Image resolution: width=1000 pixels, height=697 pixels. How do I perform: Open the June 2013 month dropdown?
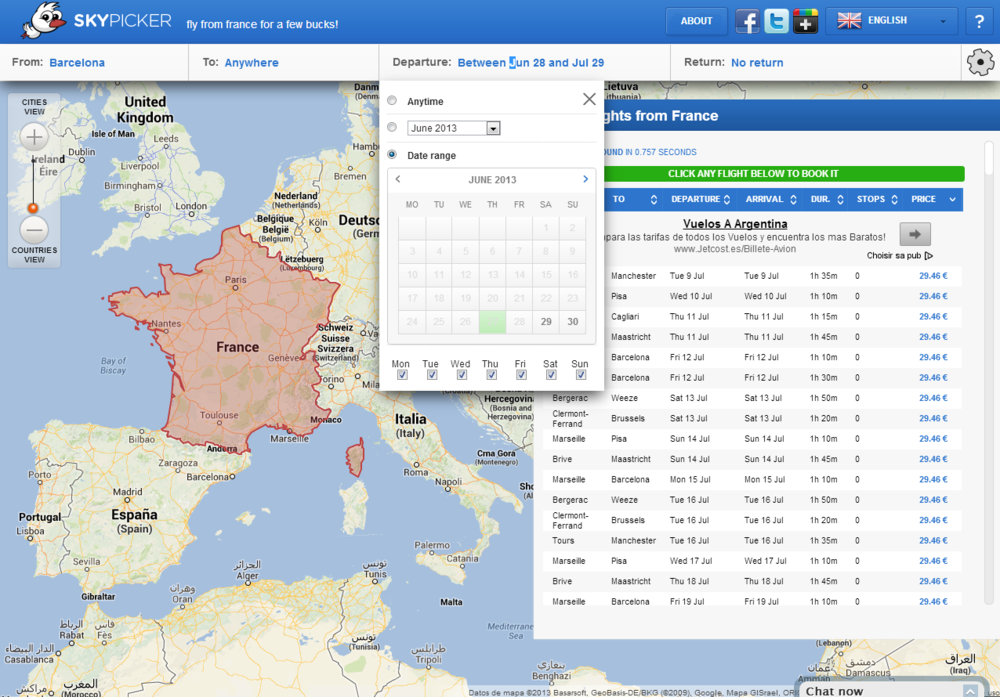(x=453, y=128)
